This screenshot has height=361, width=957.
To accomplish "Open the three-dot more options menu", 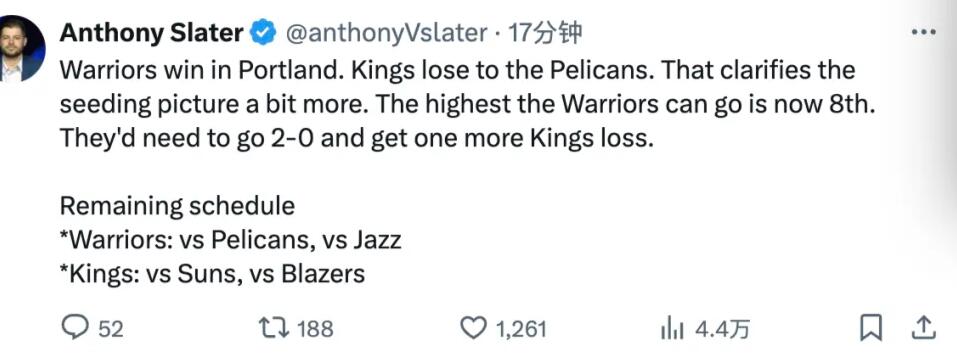I will coord(923,32).
